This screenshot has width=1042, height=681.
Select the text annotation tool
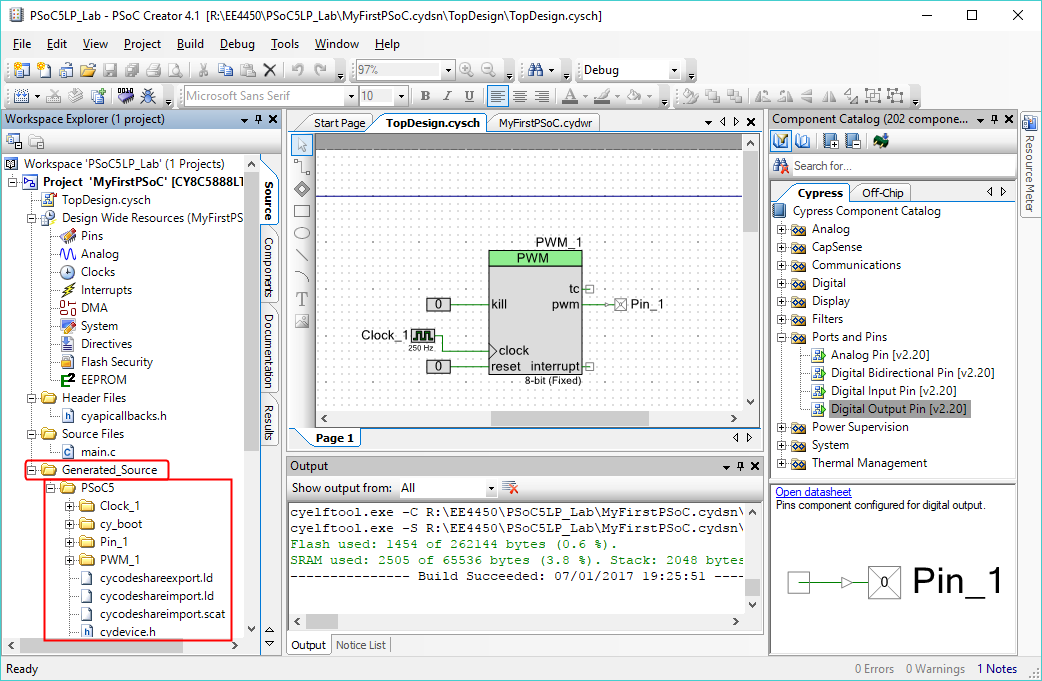point(302,299)
